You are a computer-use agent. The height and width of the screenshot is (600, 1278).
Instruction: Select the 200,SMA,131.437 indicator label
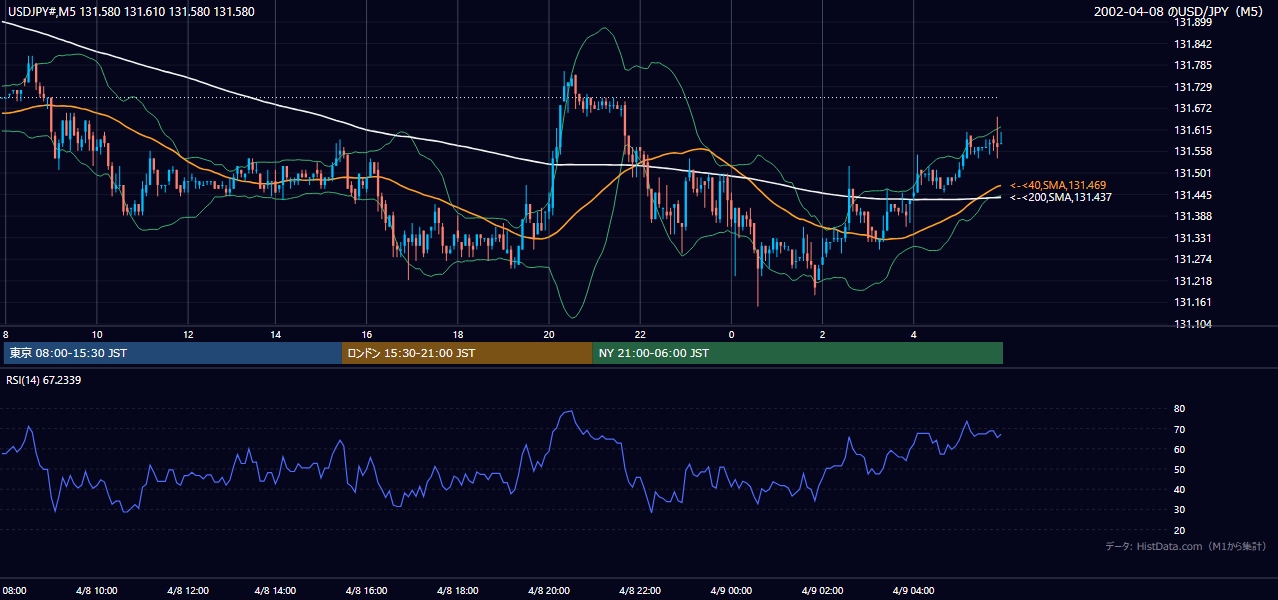[1060, 197]
